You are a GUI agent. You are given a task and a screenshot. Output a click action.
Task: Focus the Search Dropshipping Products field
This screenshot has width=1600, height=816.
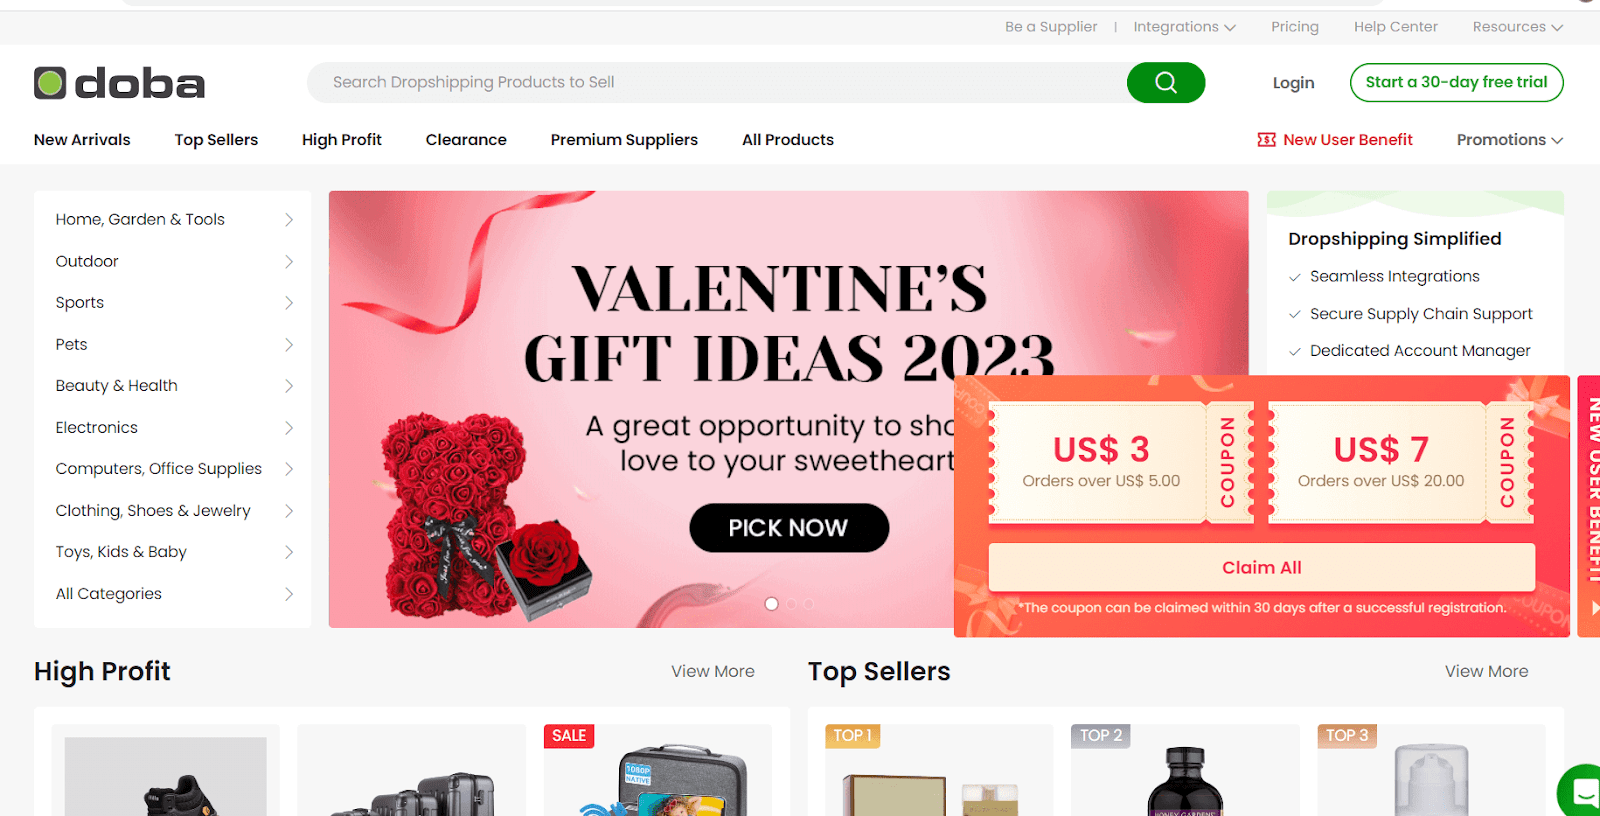tap(716, 82)
